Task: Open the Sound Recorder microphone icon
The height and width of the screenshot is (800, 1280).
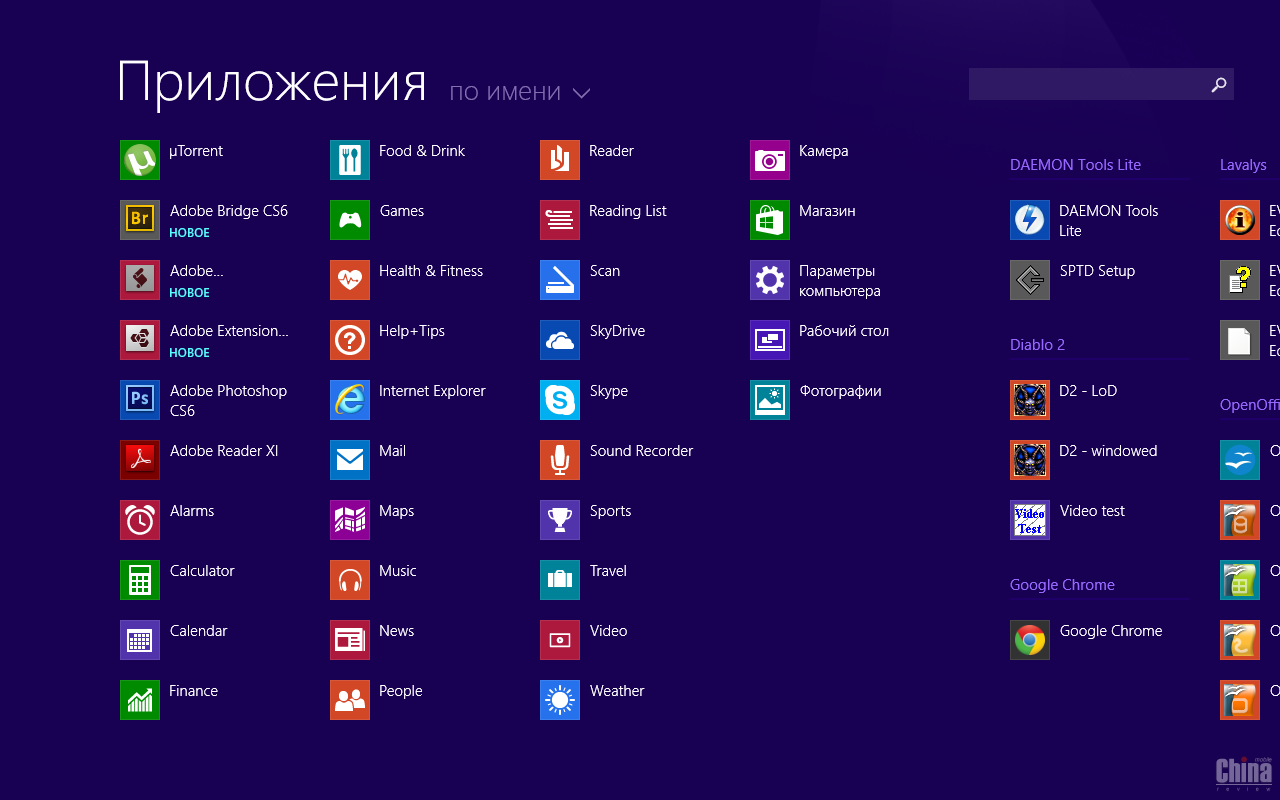Action: click(560, 460)
